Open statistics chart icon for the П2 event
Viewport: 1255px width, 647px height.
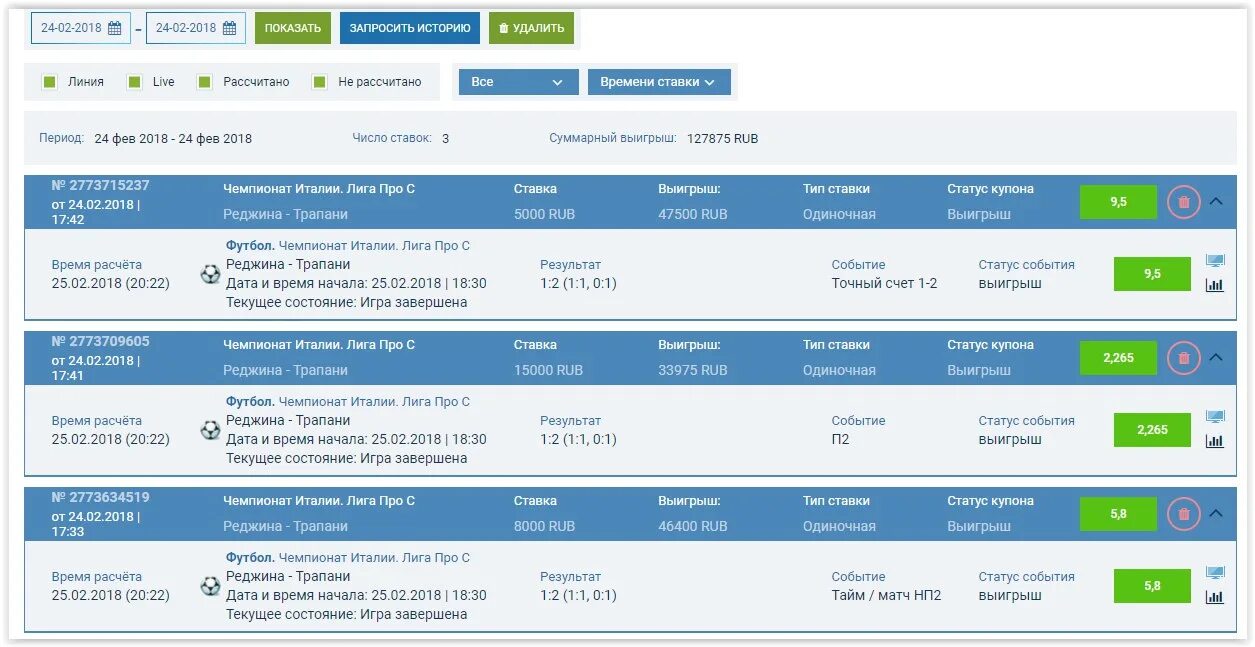[x=1215, y=441]
